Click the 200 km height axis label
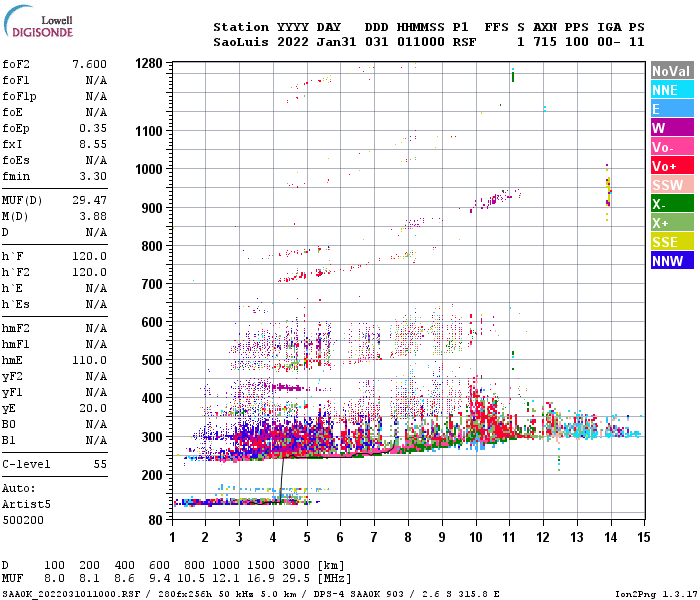The image size is (700, 600). point(152,475)
